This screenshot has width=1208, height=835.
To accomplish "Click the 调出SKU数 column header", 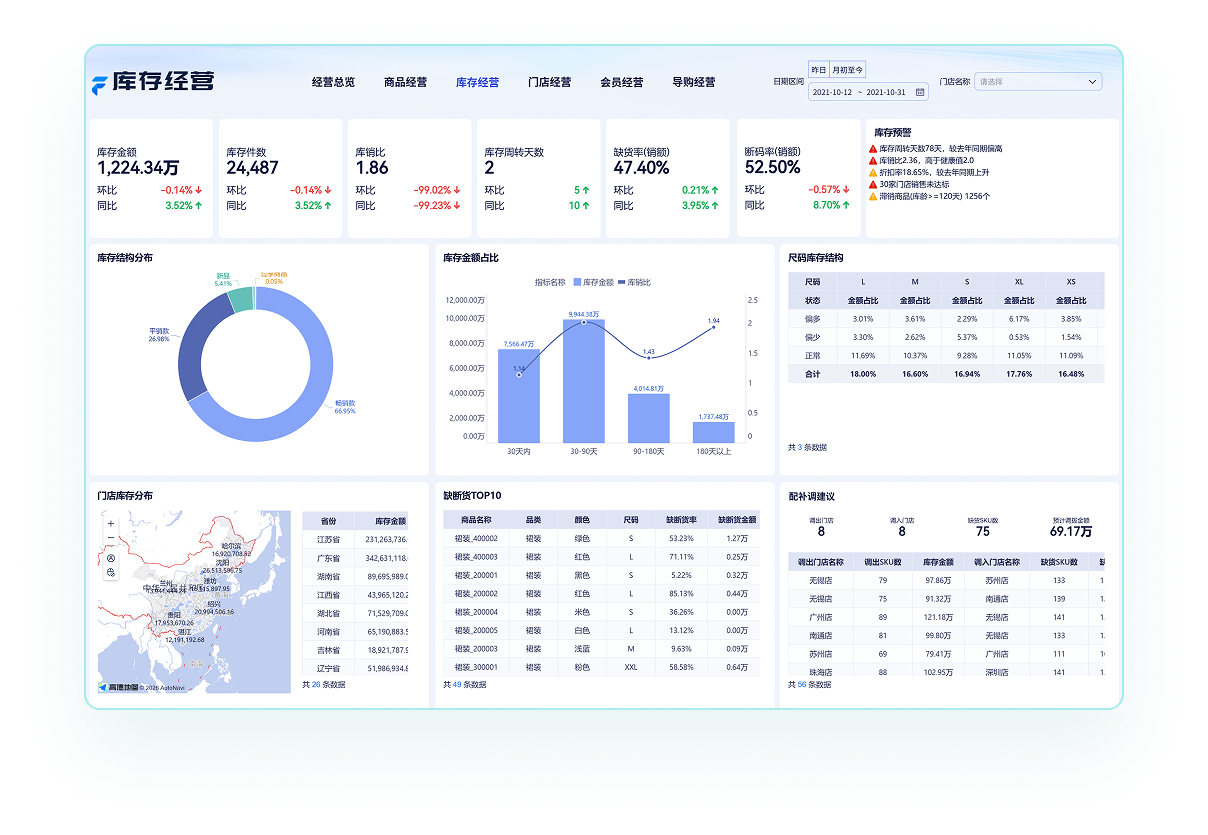I will [x=882, y=562].
